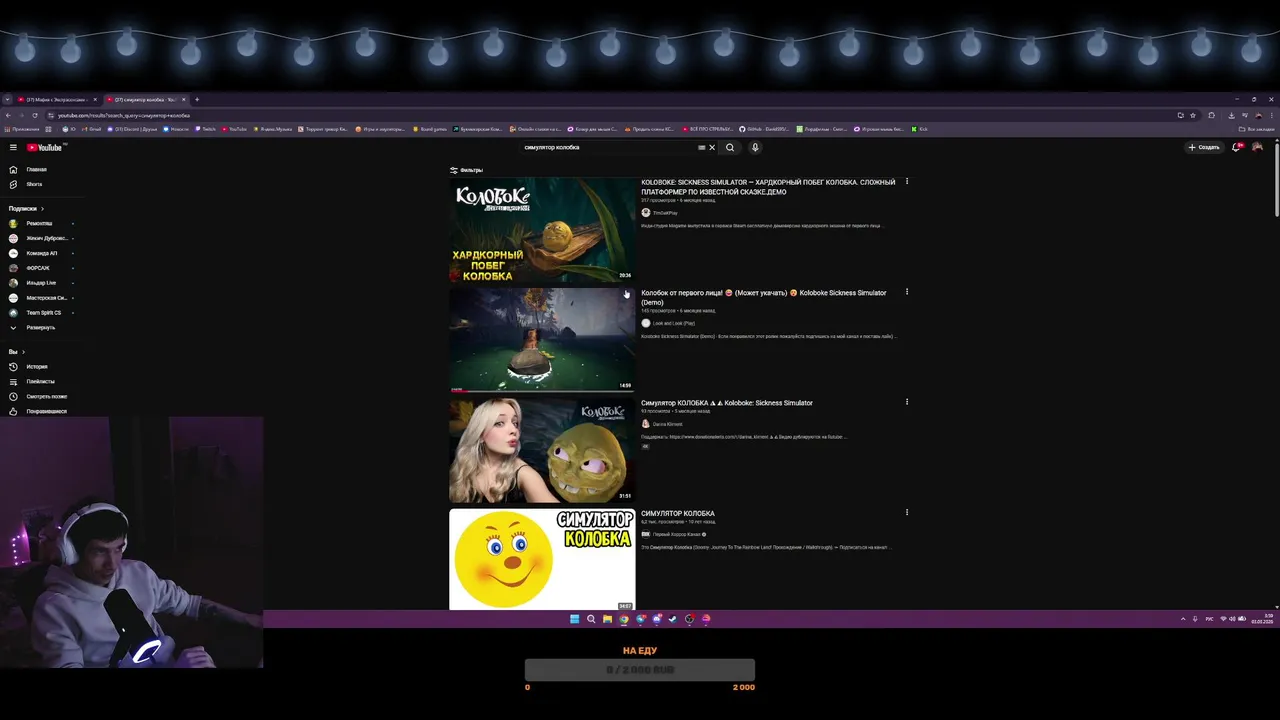Open the Windows Start menu
The width and height of the screenshot is (1280, 720).
[x=574, y=619]
